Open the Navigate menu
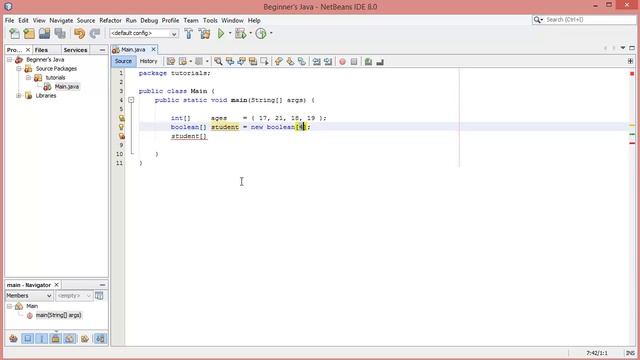This screenshot has width=640, height=360. [x=61, y=20]
